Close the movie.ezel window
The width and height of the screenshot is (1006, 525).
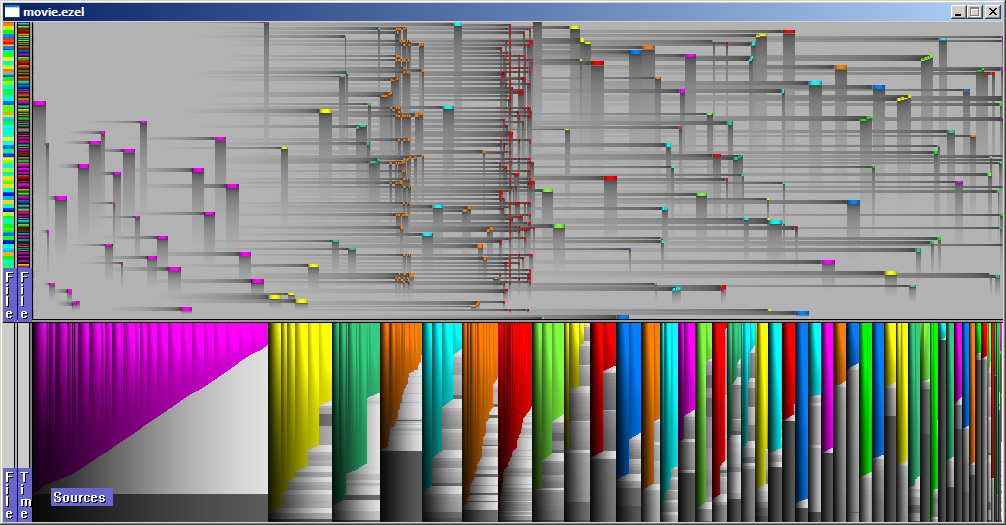pyautogui.click(x=992, y=11)
